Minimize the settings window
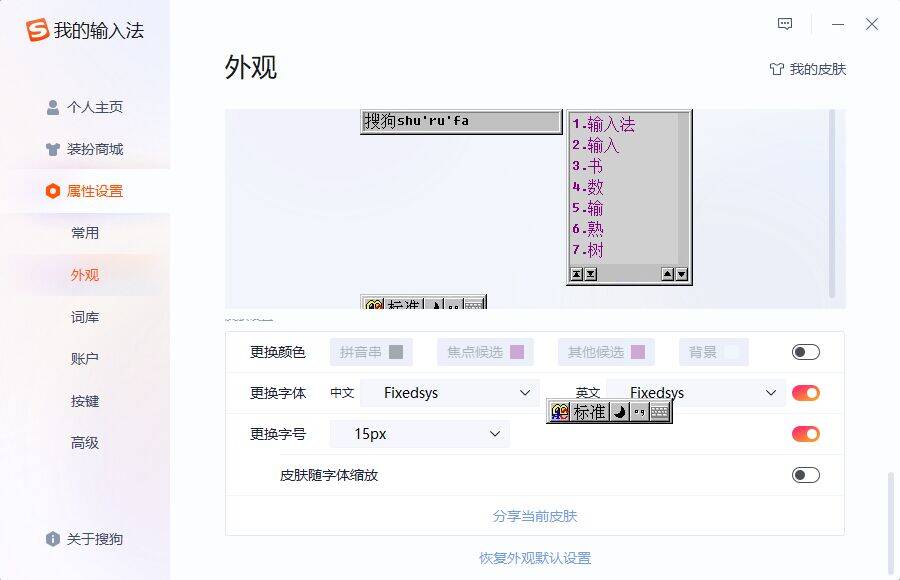 pyautogui.click(x=838, y=24)
